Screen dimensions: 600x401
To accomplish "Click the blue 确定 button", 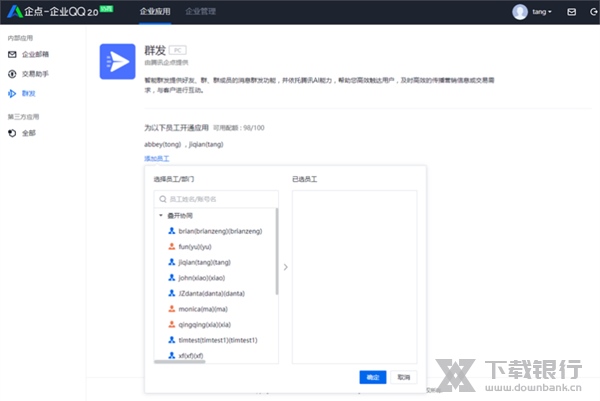I will tap(373, 377).
